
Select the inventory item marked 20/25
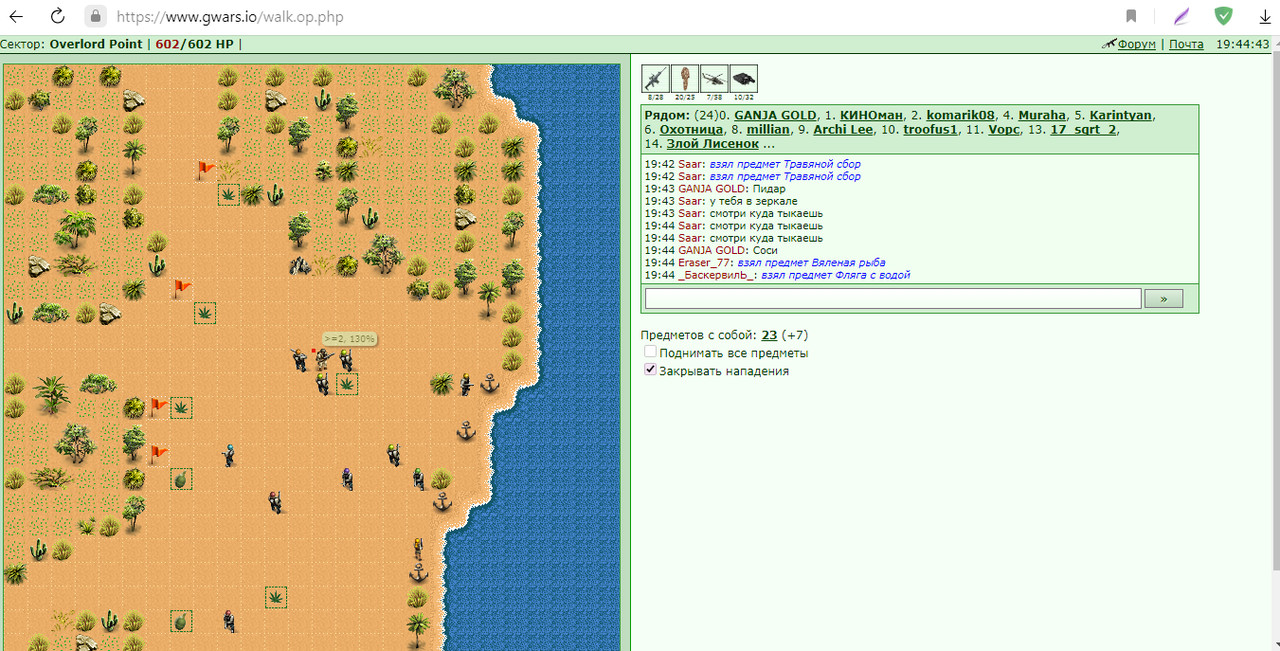tap(685, 79)
